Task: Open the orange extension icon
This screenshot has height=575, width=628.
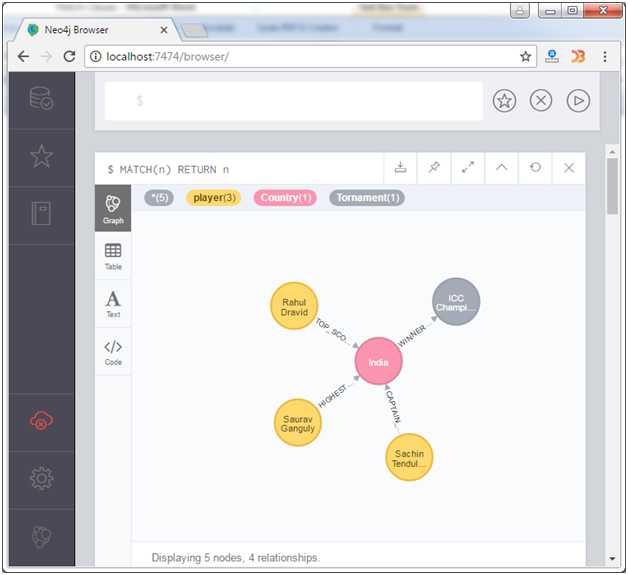Action: (x=578, y=56)
